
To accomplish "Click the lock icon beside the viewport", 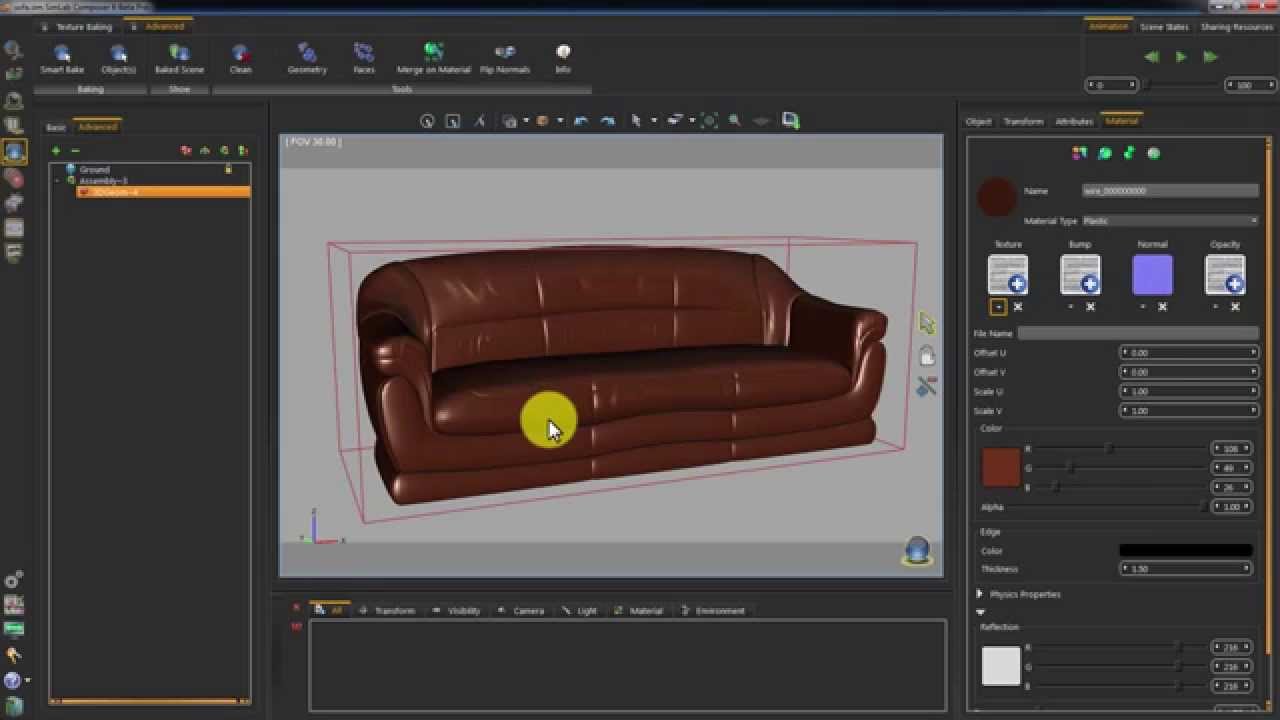I will pyautogui.click(x=927, y=355).
